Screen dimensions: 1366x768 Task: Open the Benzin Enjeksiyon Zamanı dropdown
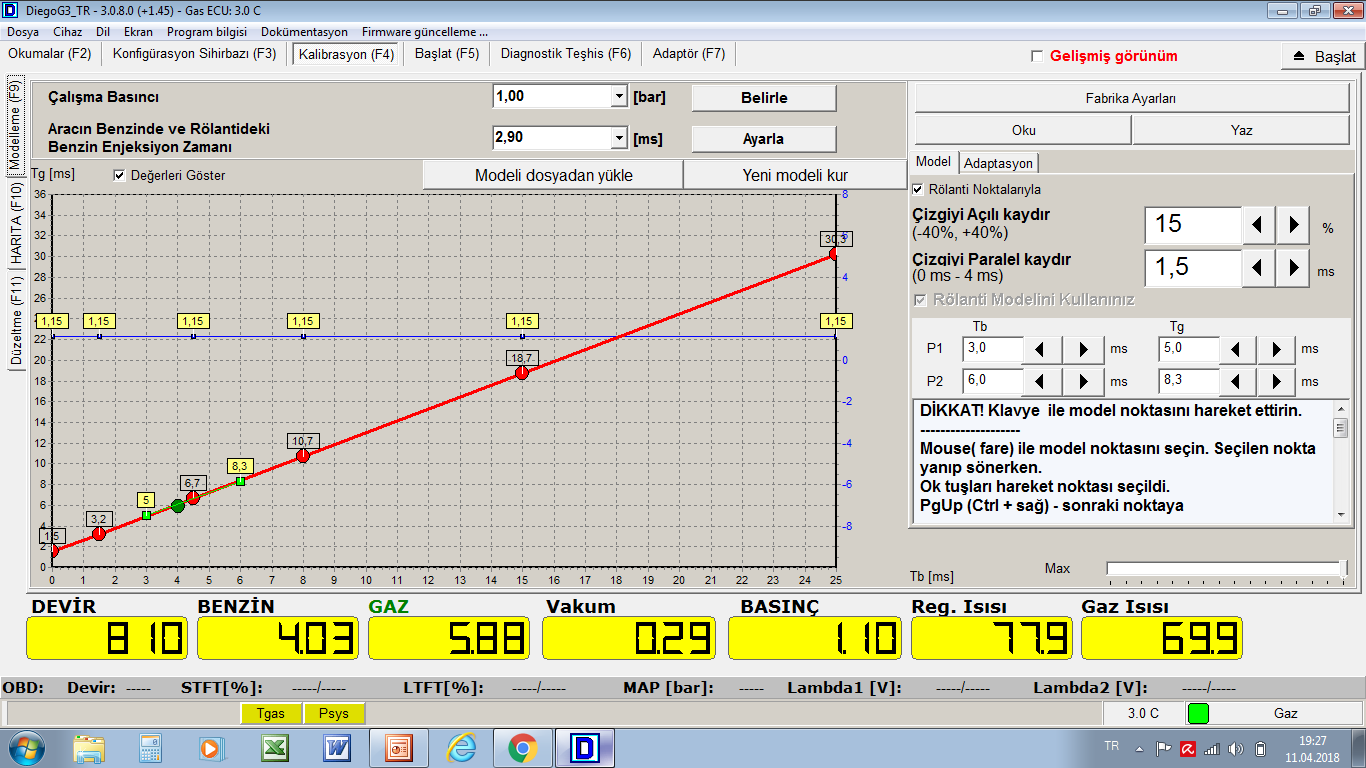pyautogui.click(x=618, y=138)
